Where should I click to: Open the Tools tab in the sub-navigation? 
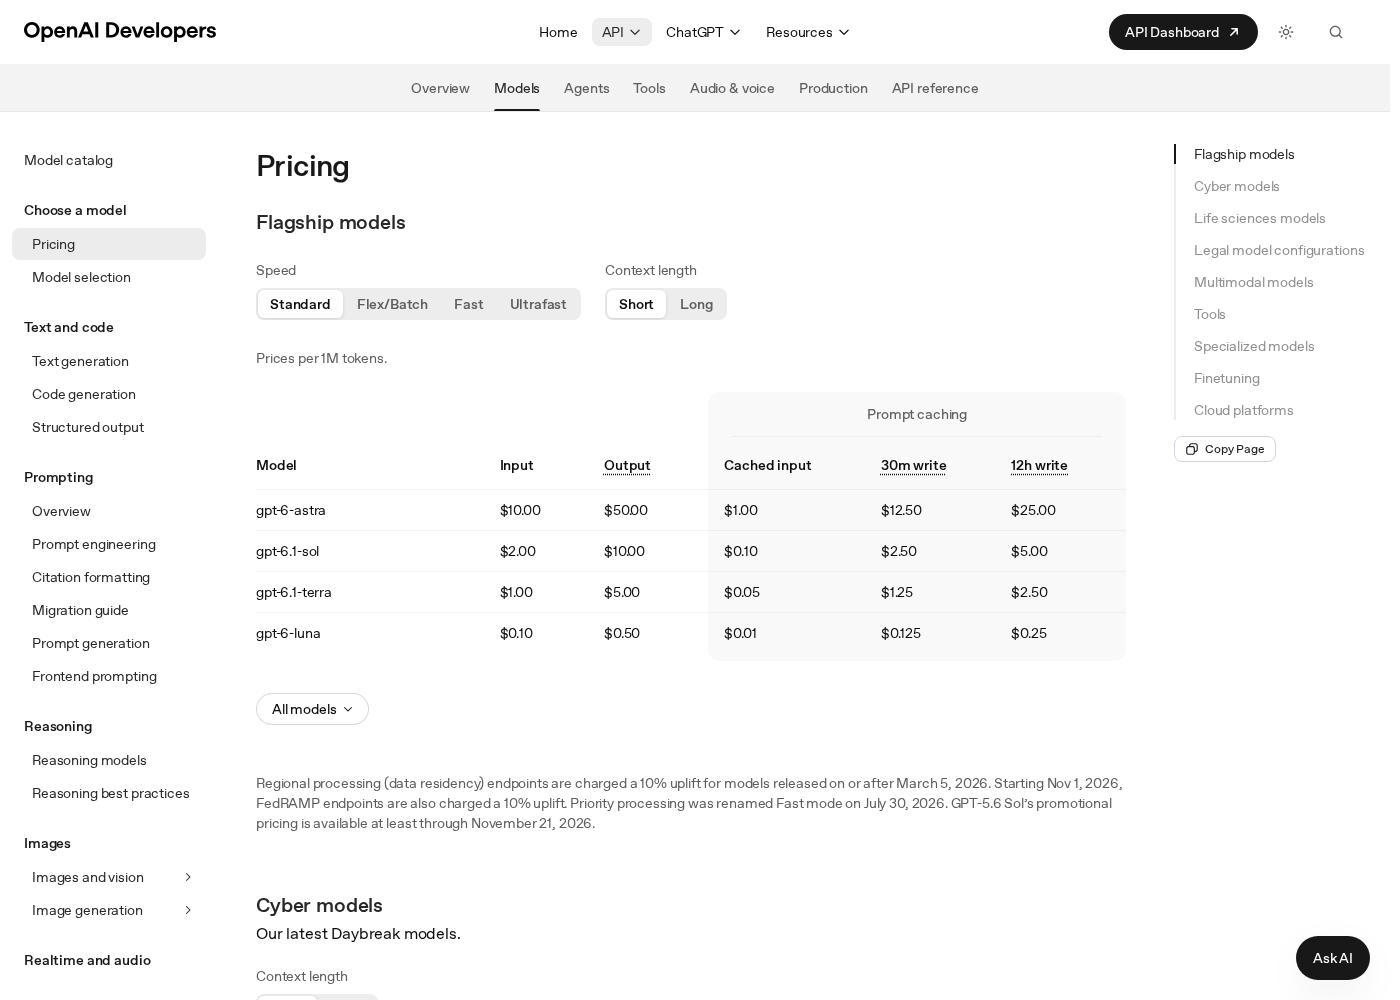(649, 88)
